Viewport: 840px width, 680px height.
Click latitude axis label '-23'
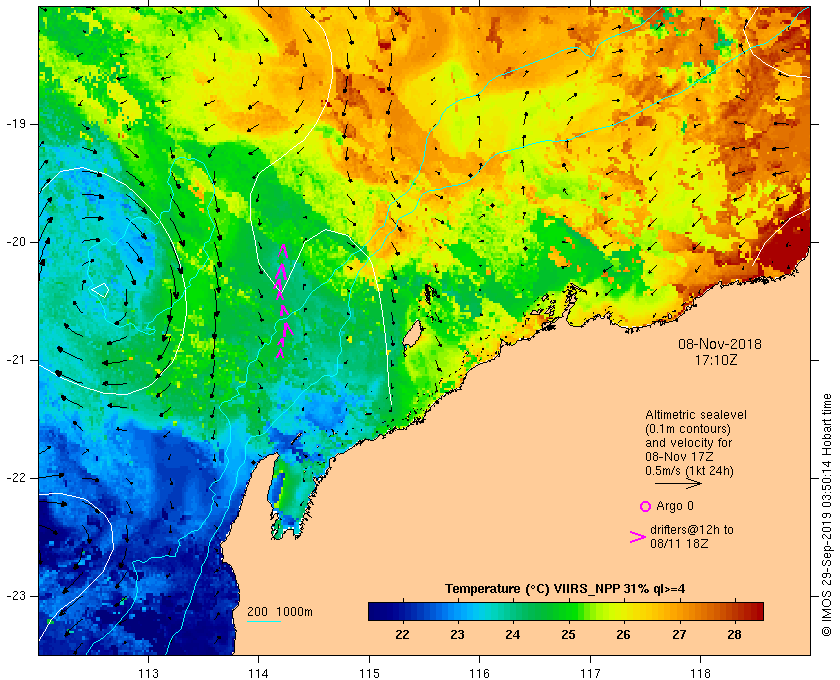point(16,596)
